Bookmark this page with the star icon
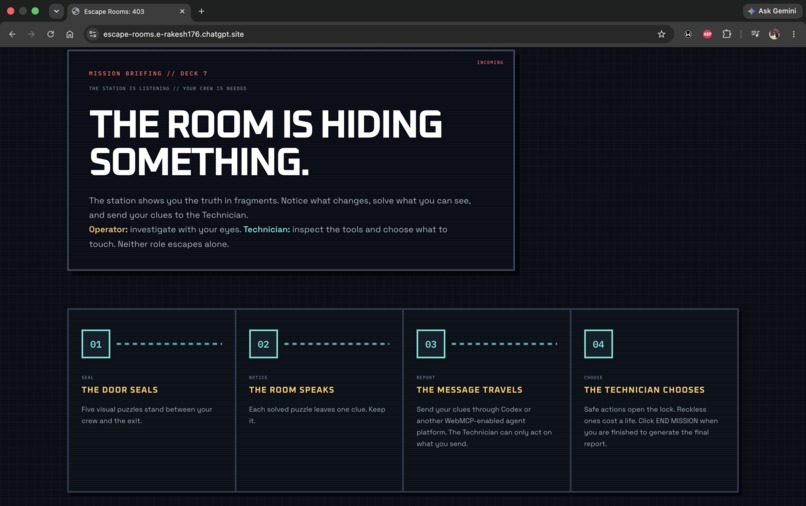The image size is (806, 506). click(661, 34)
